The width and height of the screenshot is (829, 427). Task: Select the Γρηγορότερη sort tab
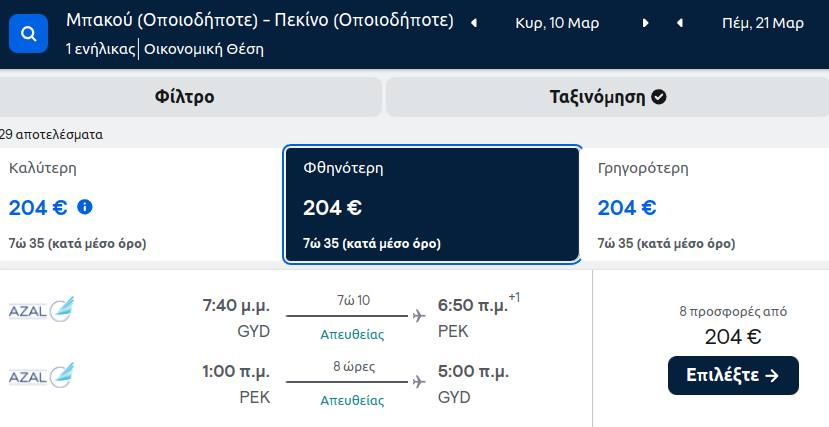(x=705, y=205)
